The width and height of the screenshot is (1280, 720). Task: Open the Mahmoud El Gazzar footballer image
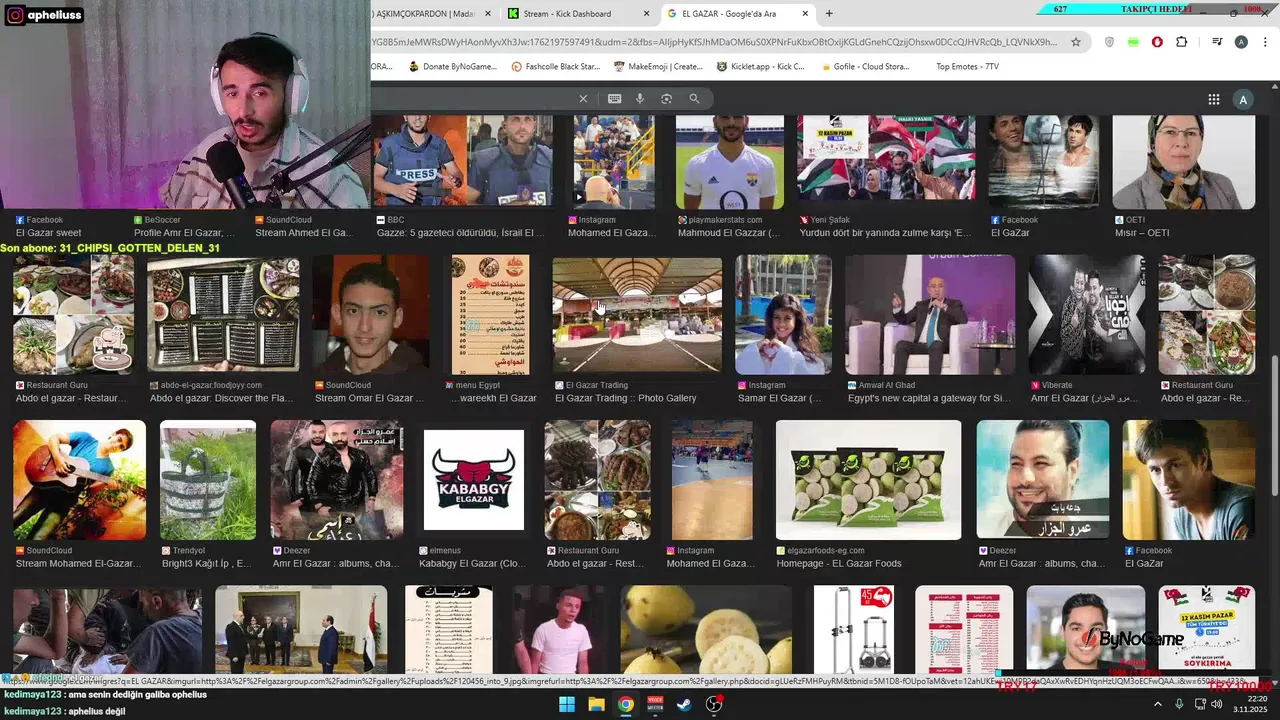coord(729,162)
